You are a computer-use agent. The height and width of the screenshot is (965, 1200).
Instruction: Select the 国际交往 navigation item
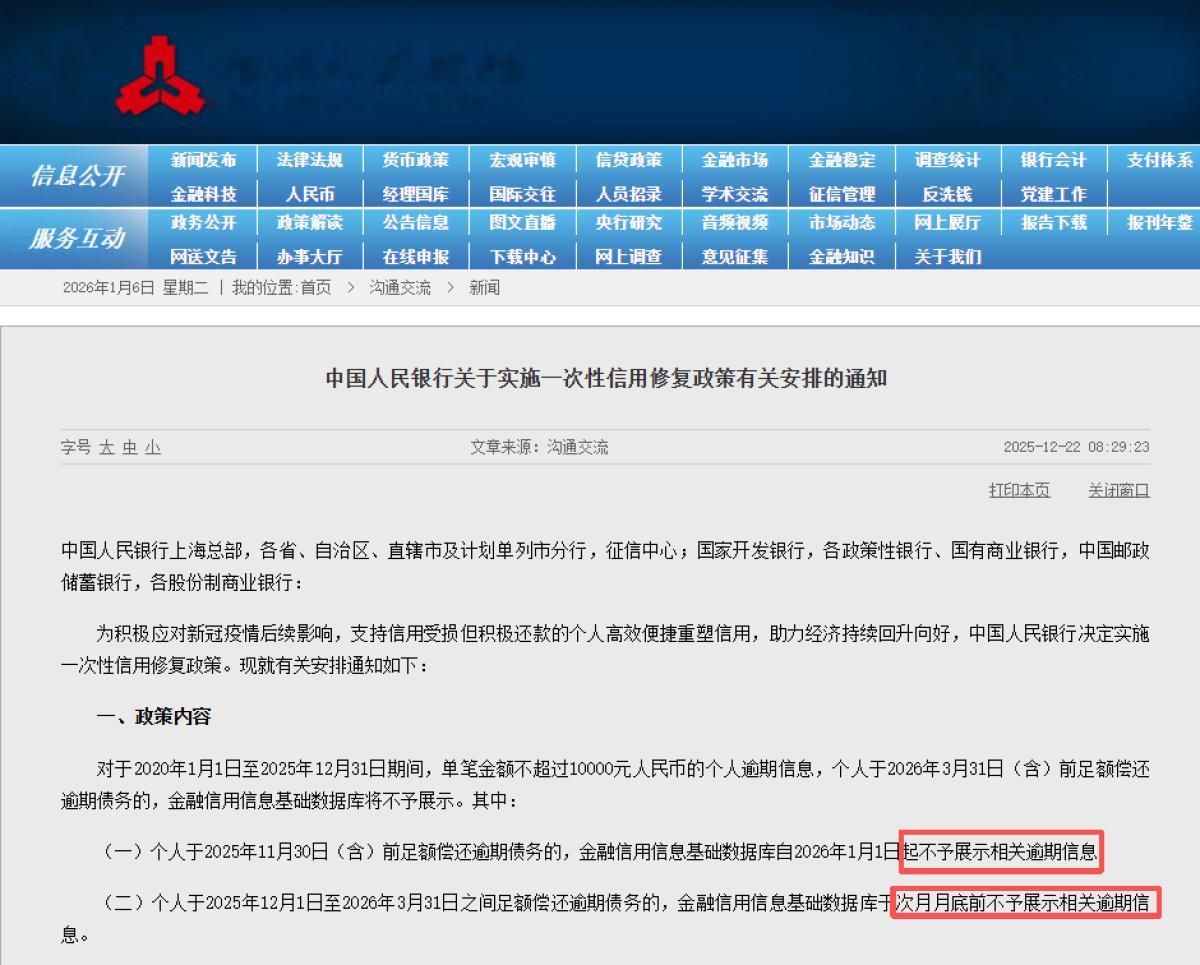click(522, 194)
